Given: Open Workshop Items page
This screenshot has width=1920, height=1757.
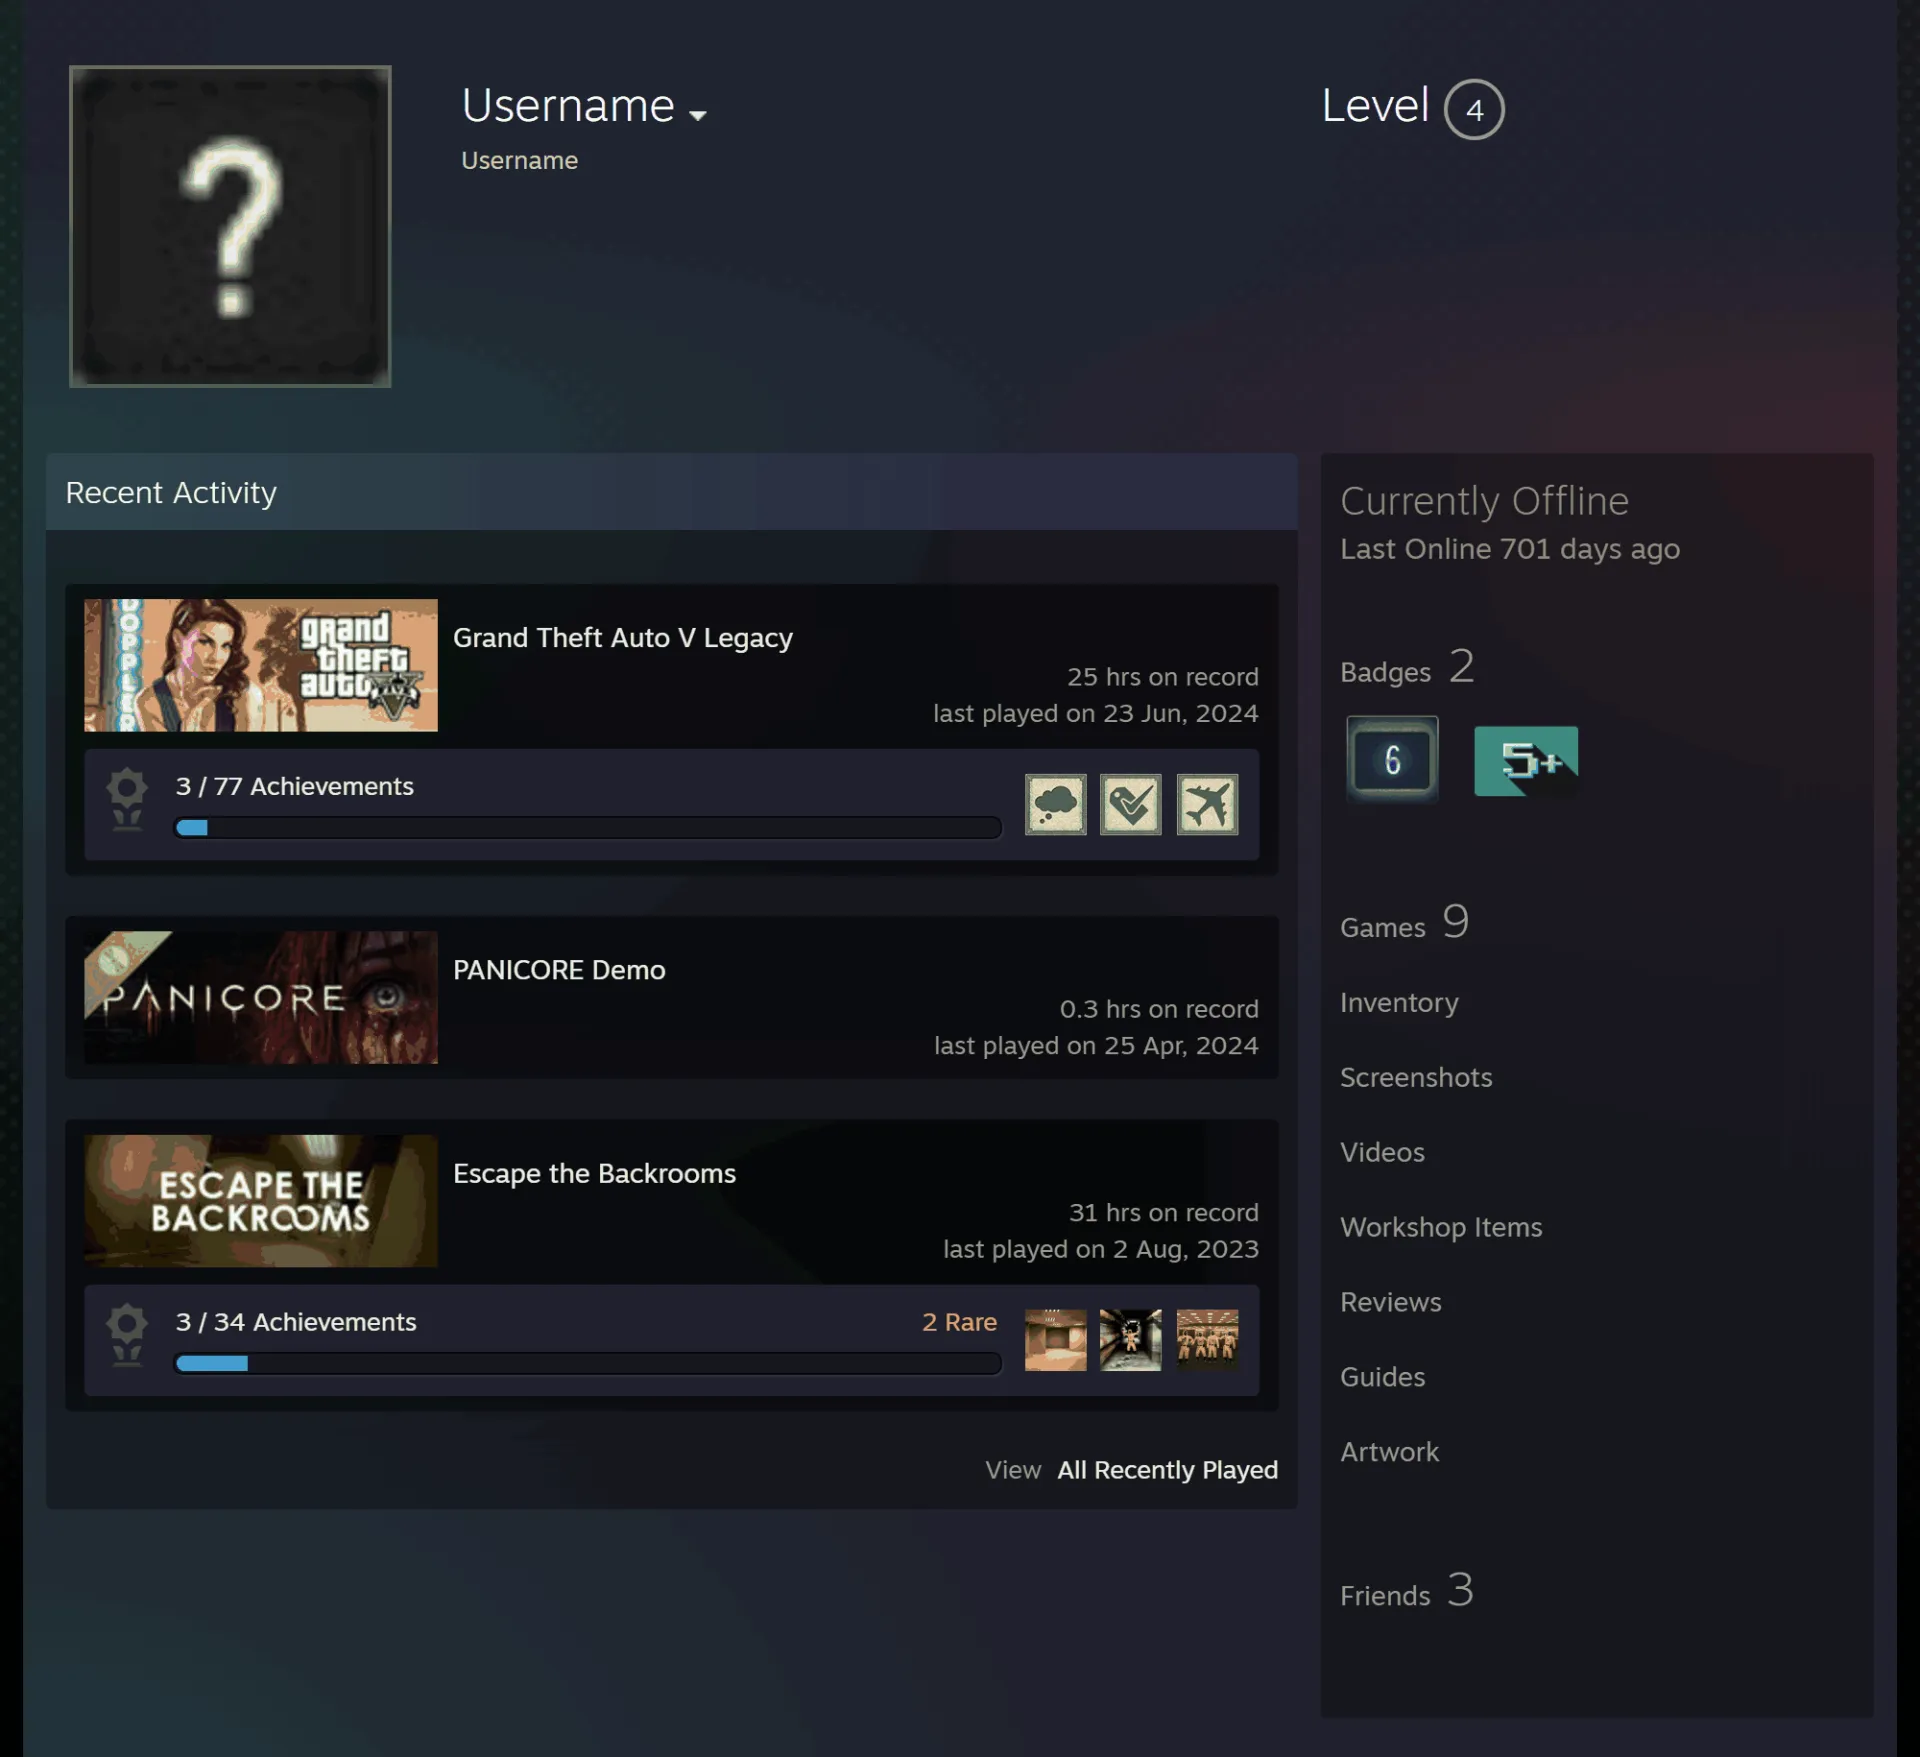Looking at the screenshot, I should click(x=1441, y=1227).
